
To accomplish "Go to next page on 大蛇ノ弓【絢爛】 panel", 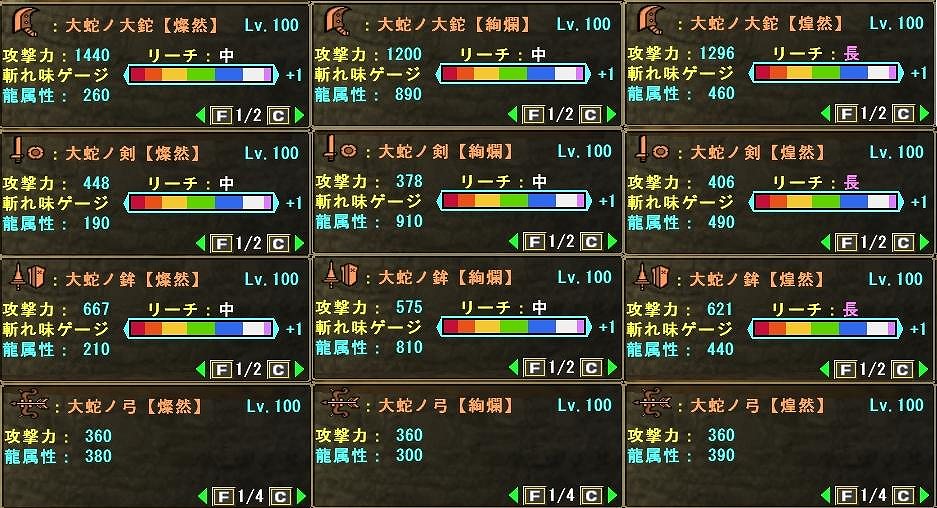I will [x=612, y=495].
